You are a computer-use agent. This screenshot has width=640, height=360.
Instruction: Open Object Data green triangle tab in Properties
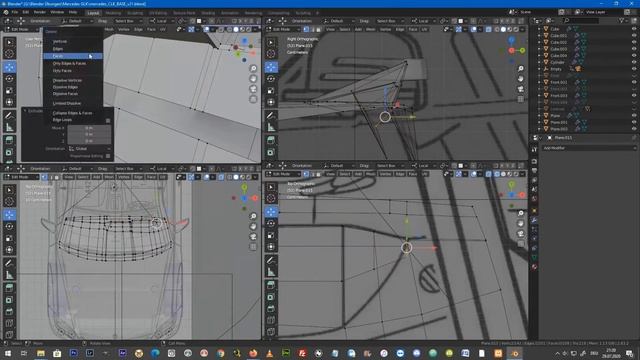pos(534,258)
